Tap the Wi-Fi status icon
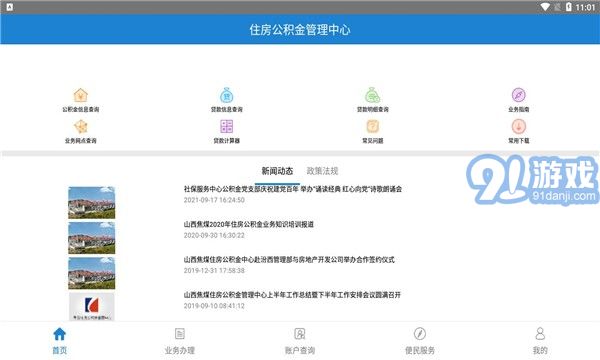 point(545,7)
